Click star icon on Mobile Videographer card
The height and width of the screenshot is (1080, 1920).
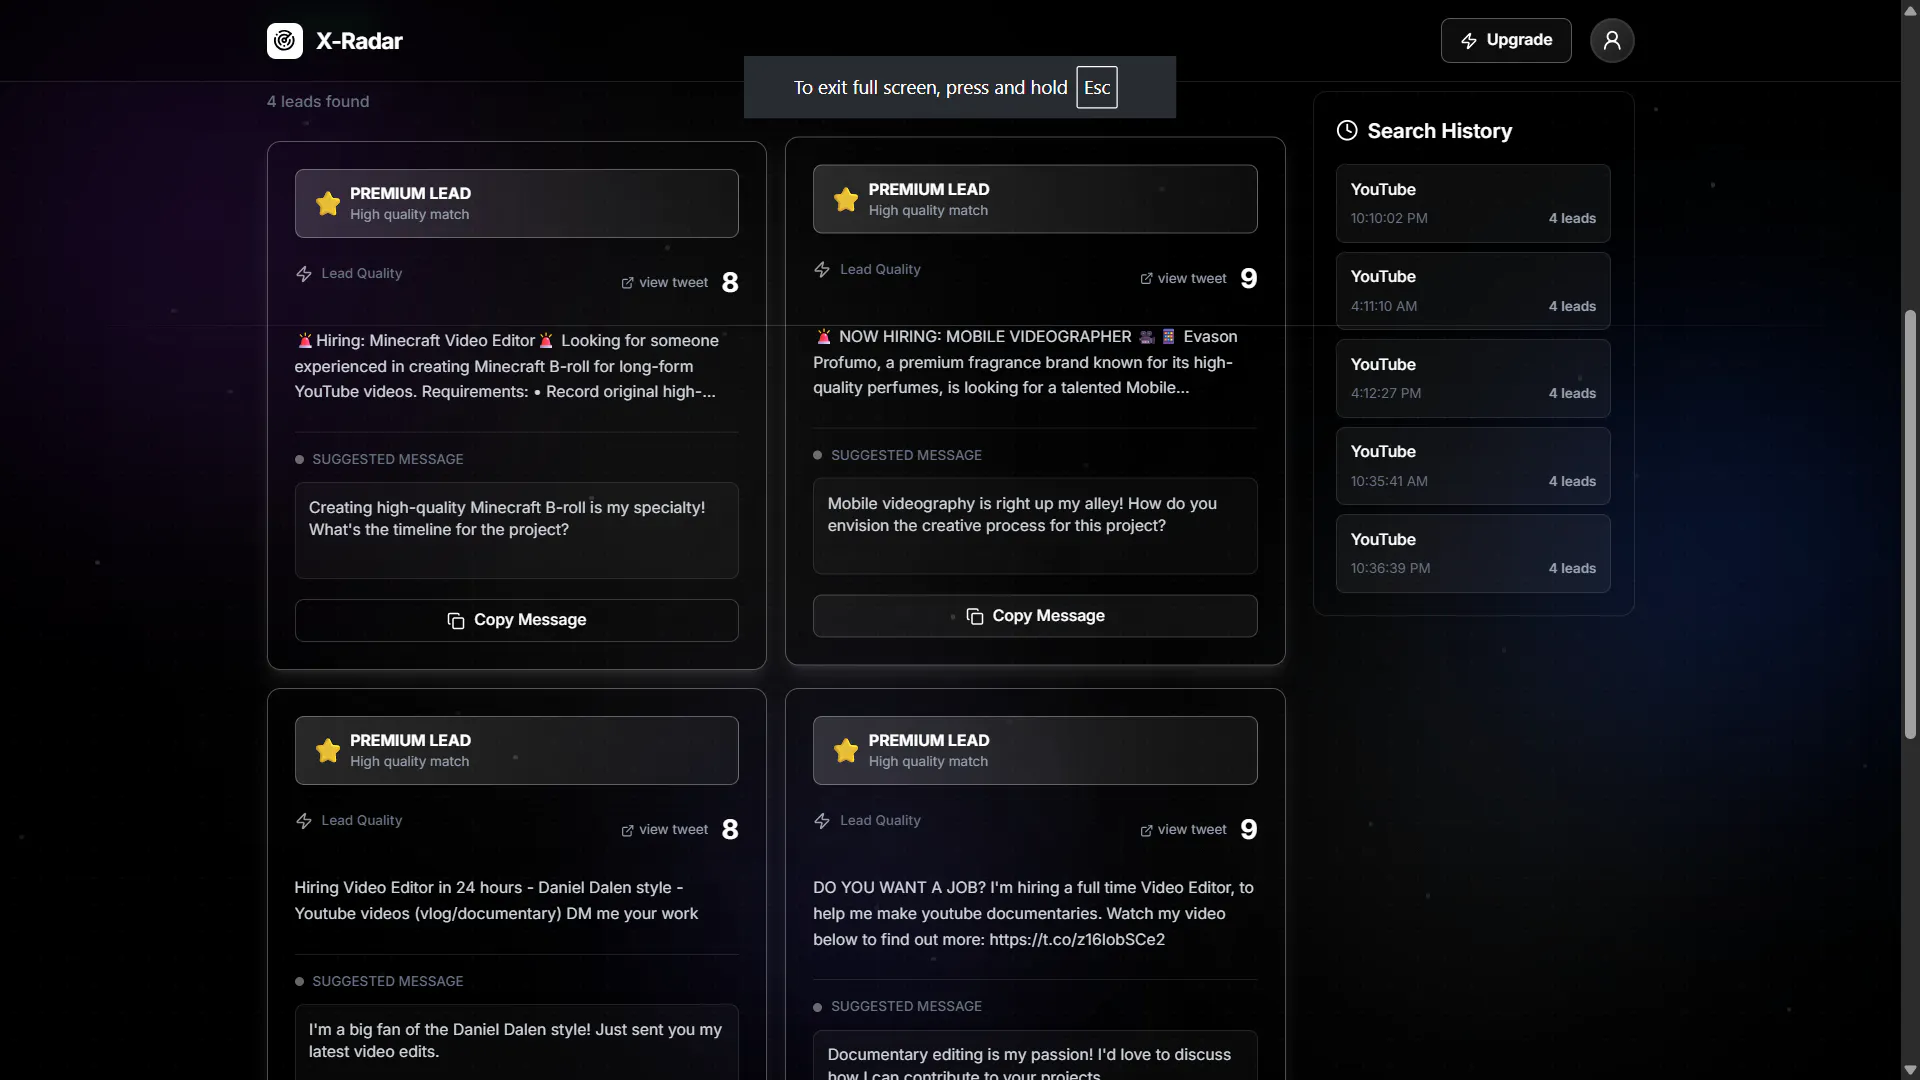click(x=846, y=200)
